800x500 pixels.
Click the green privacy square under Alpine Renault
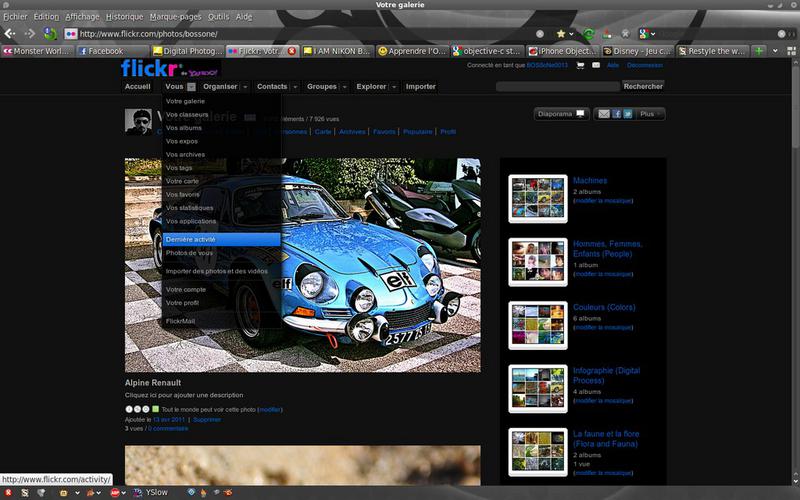tap(155, 409)
